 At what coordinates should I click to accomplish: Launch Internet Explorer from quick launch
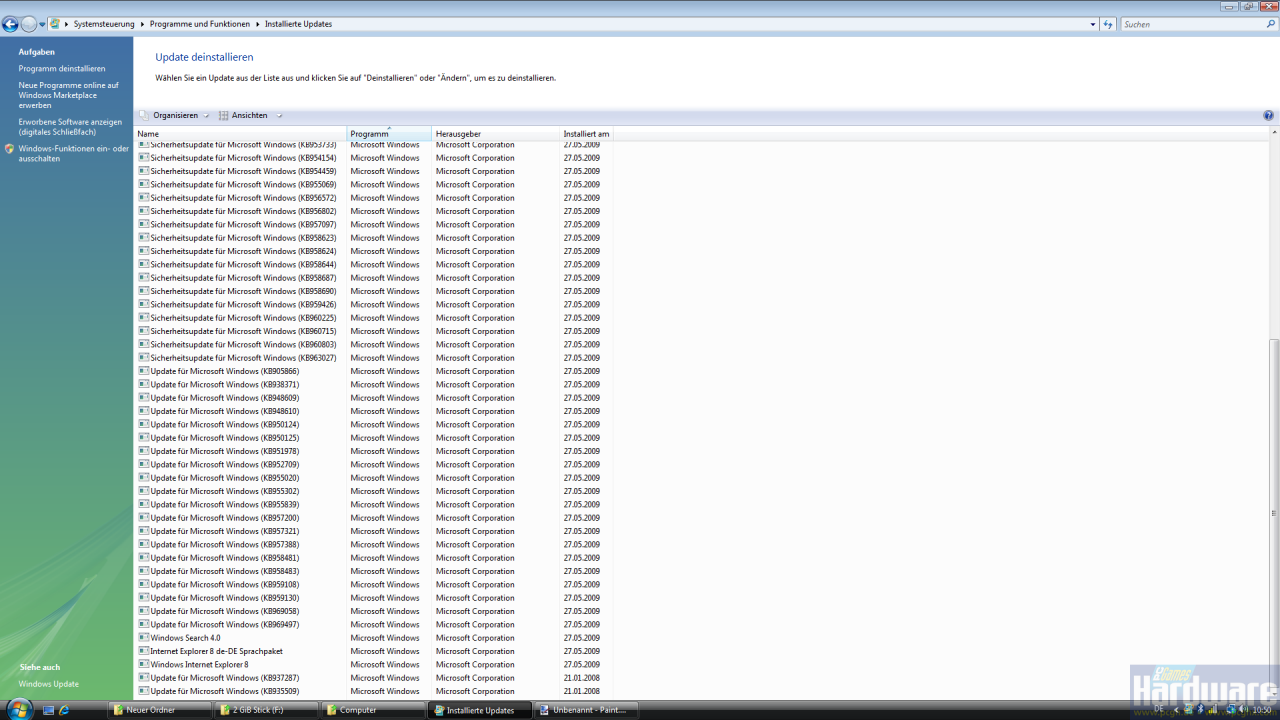64,710
